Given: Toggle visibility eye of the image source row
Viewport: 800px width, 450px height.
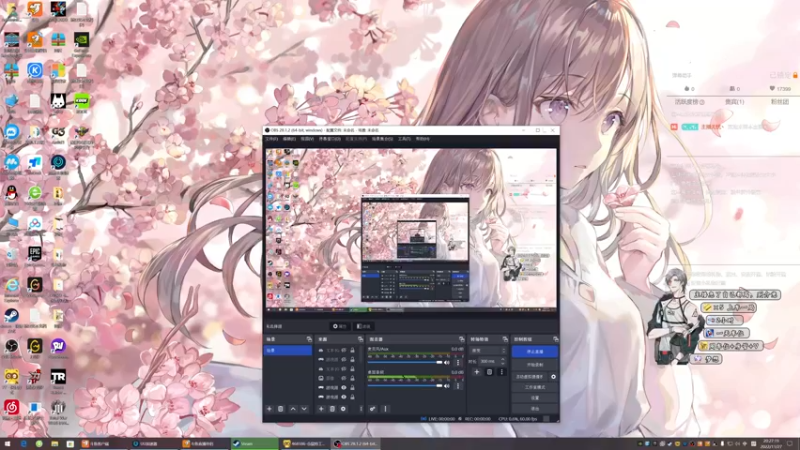Looking at the screenshot, I should (343, 378).
